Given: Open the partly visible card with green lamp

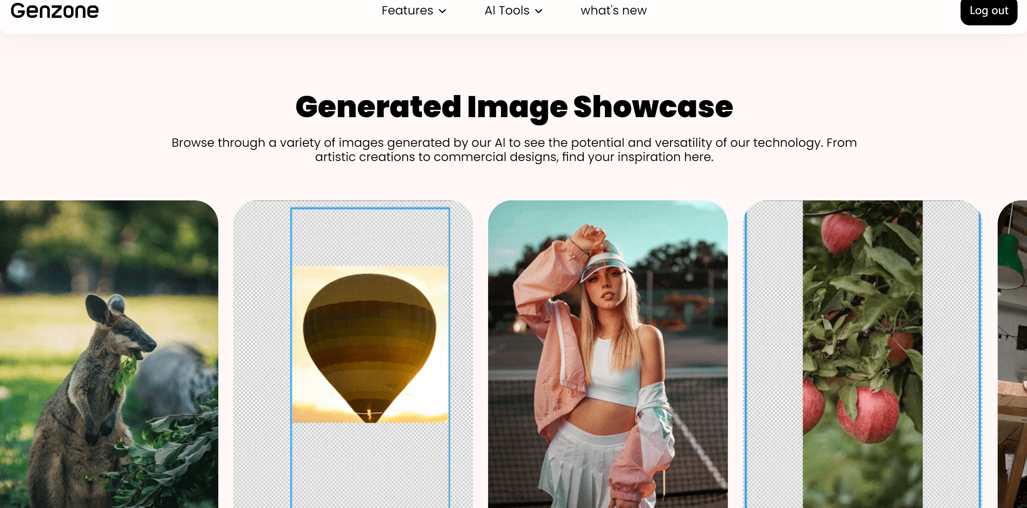Looking at the screenshot, I should 1012,354.
